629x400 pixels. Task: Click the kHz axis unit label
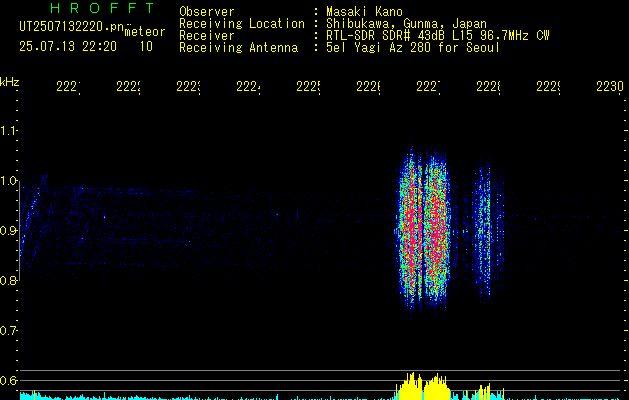click(x=10, y=82)
